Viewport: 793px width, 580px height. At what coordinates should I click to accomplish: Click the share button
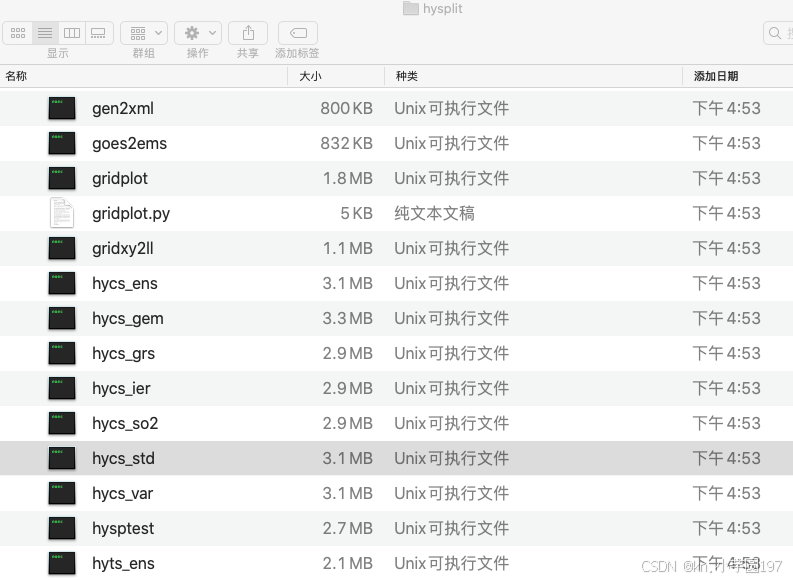click(248, 33)
